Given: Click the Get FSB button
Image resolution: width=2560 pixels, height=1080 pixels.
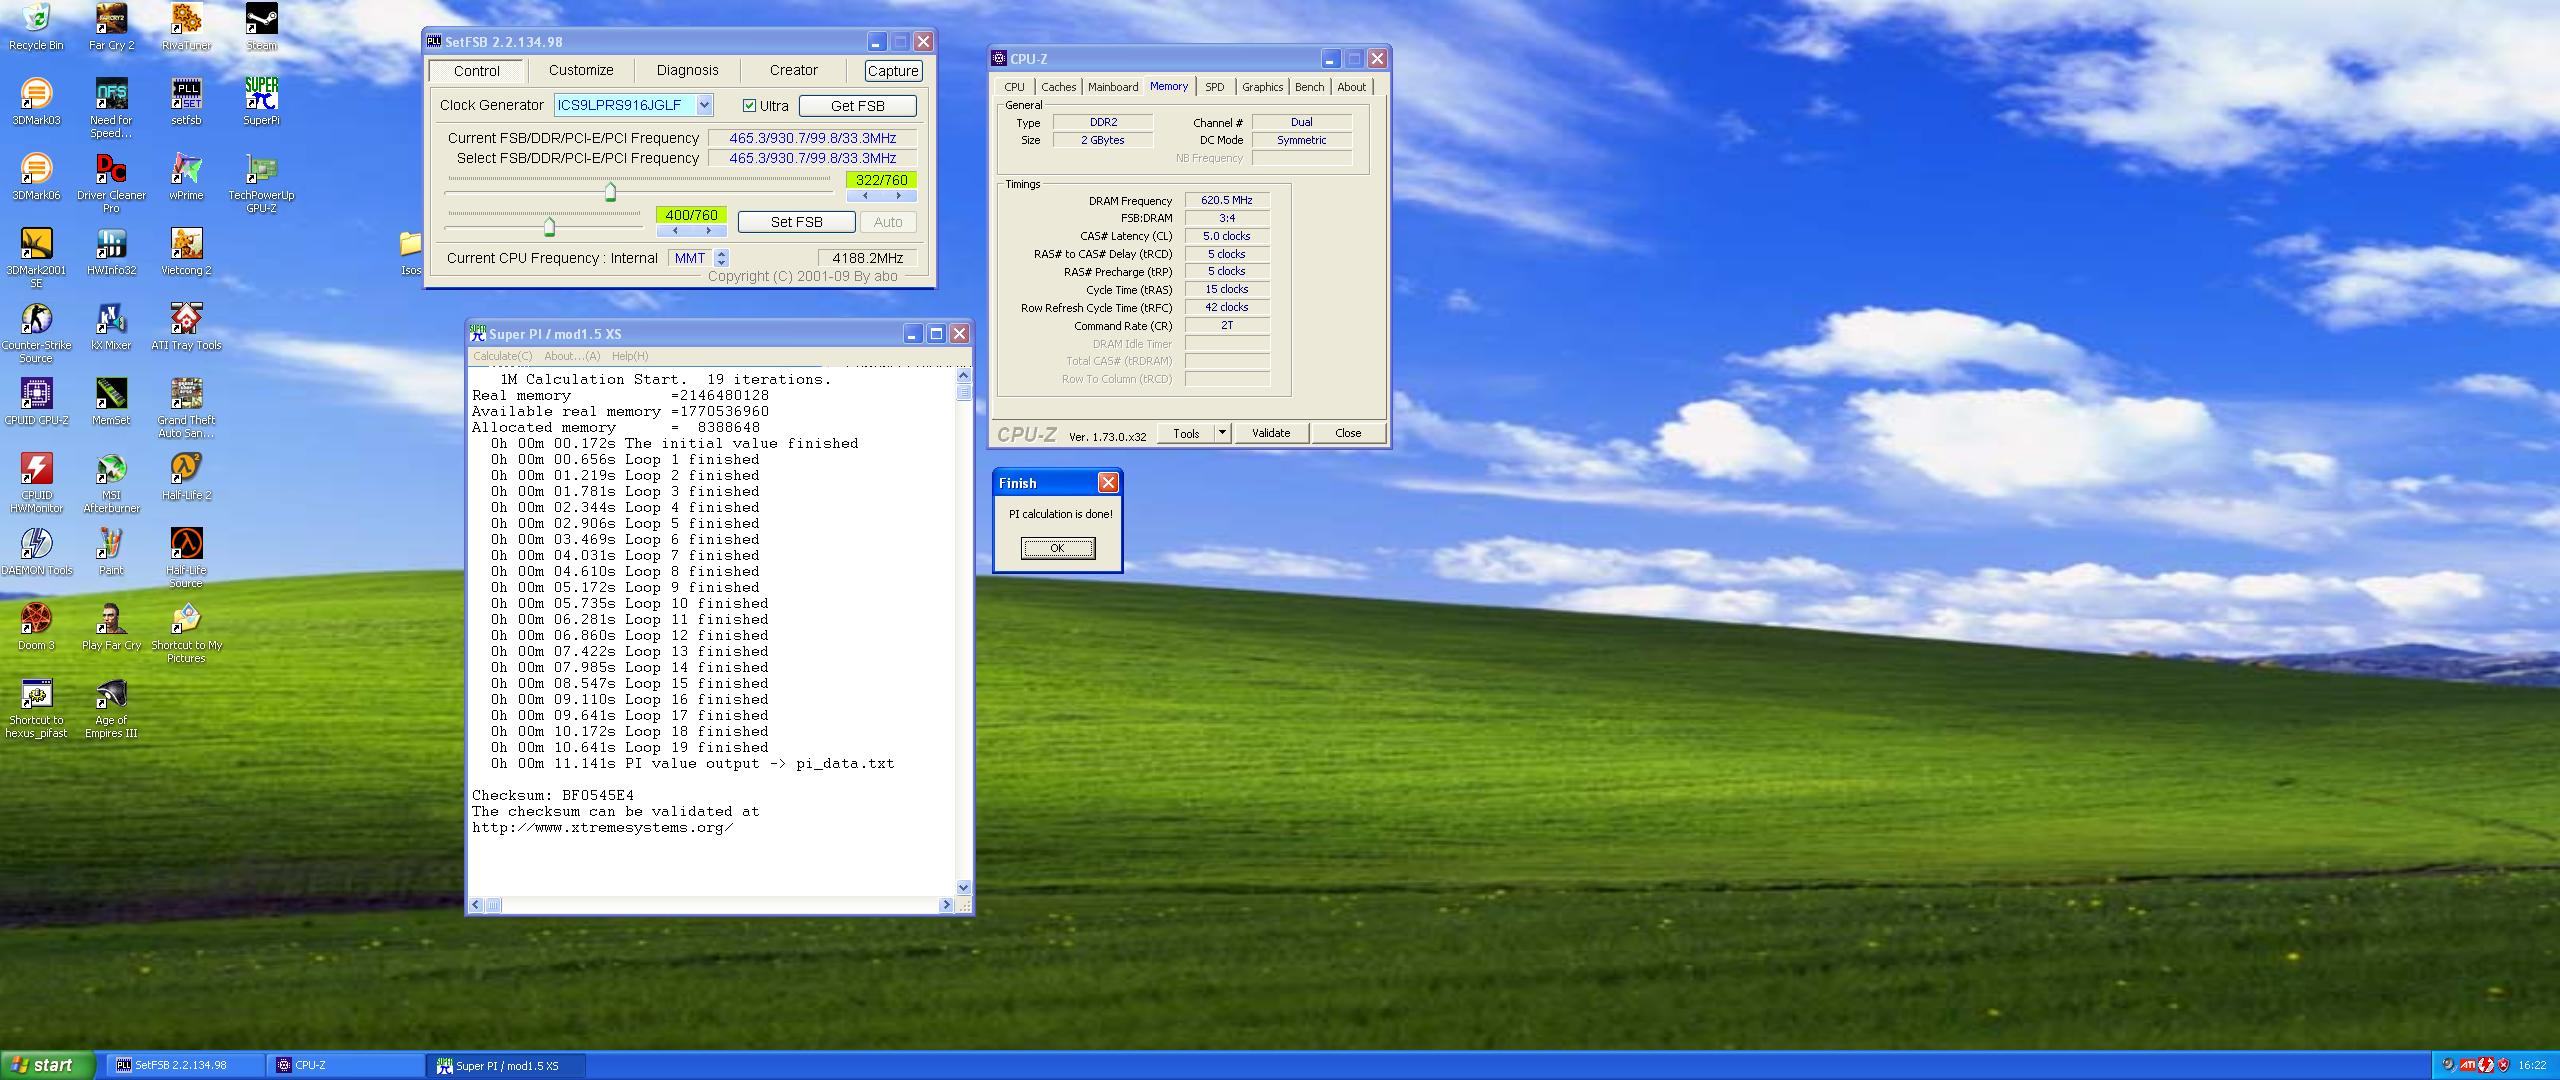Looking at the screenshot, I should point(857,106).
